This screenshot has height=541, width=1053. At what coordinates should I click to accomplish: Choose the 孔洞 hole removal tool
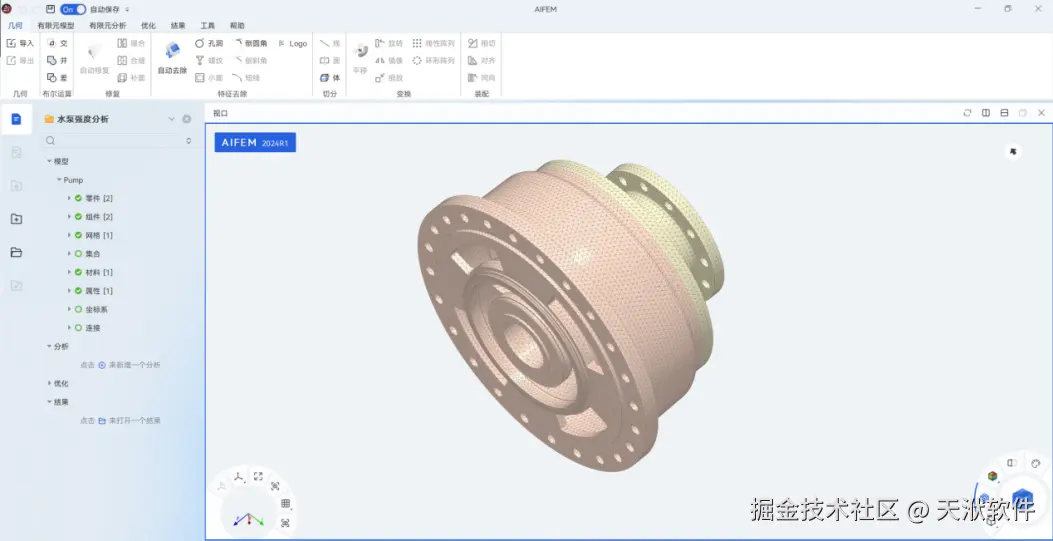(x=209, y=43)
